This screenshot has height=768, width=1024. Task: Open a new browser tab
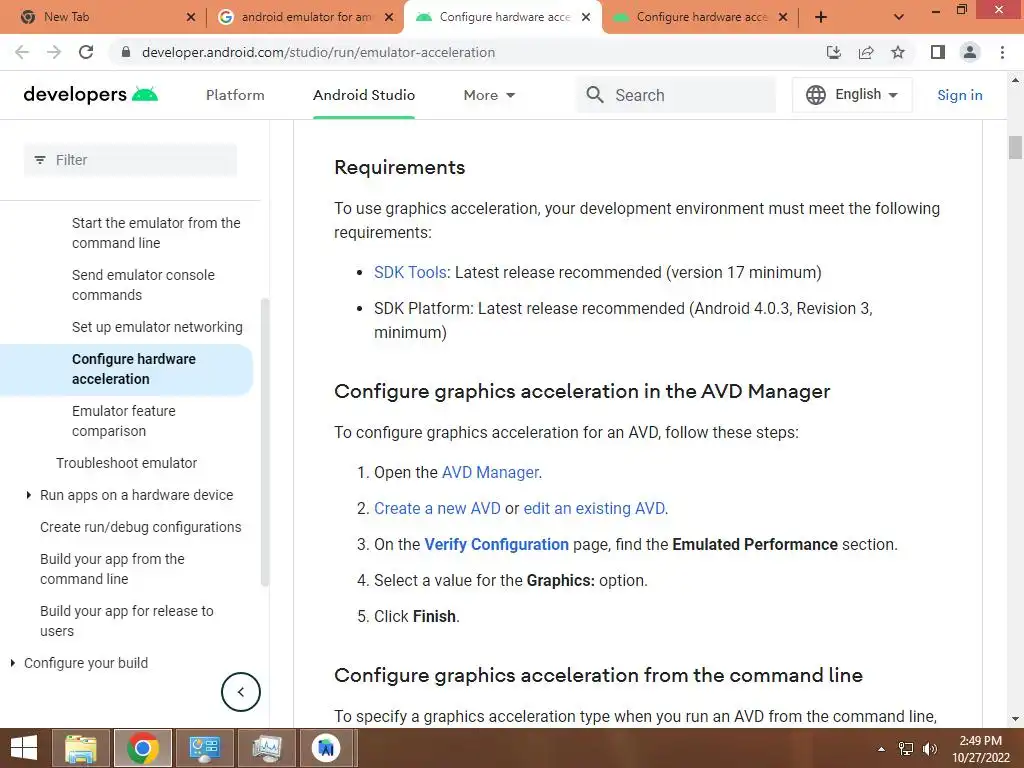pos(821,17)
